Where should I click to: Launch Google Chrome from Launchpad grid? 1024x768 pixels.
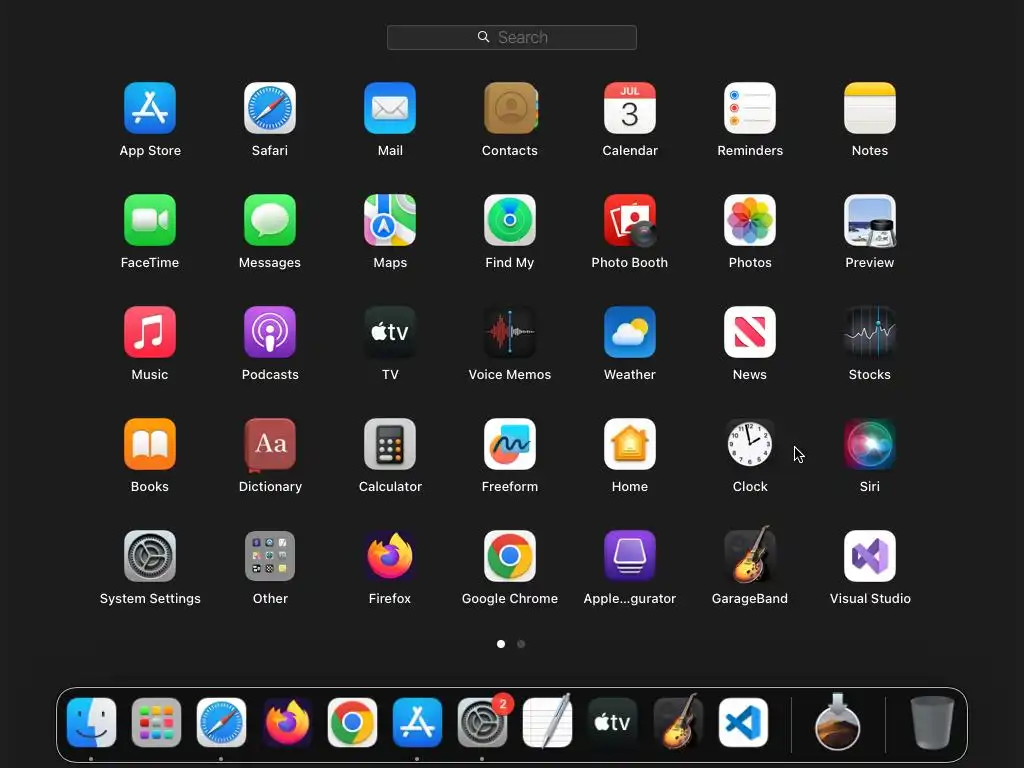point(510,556)
